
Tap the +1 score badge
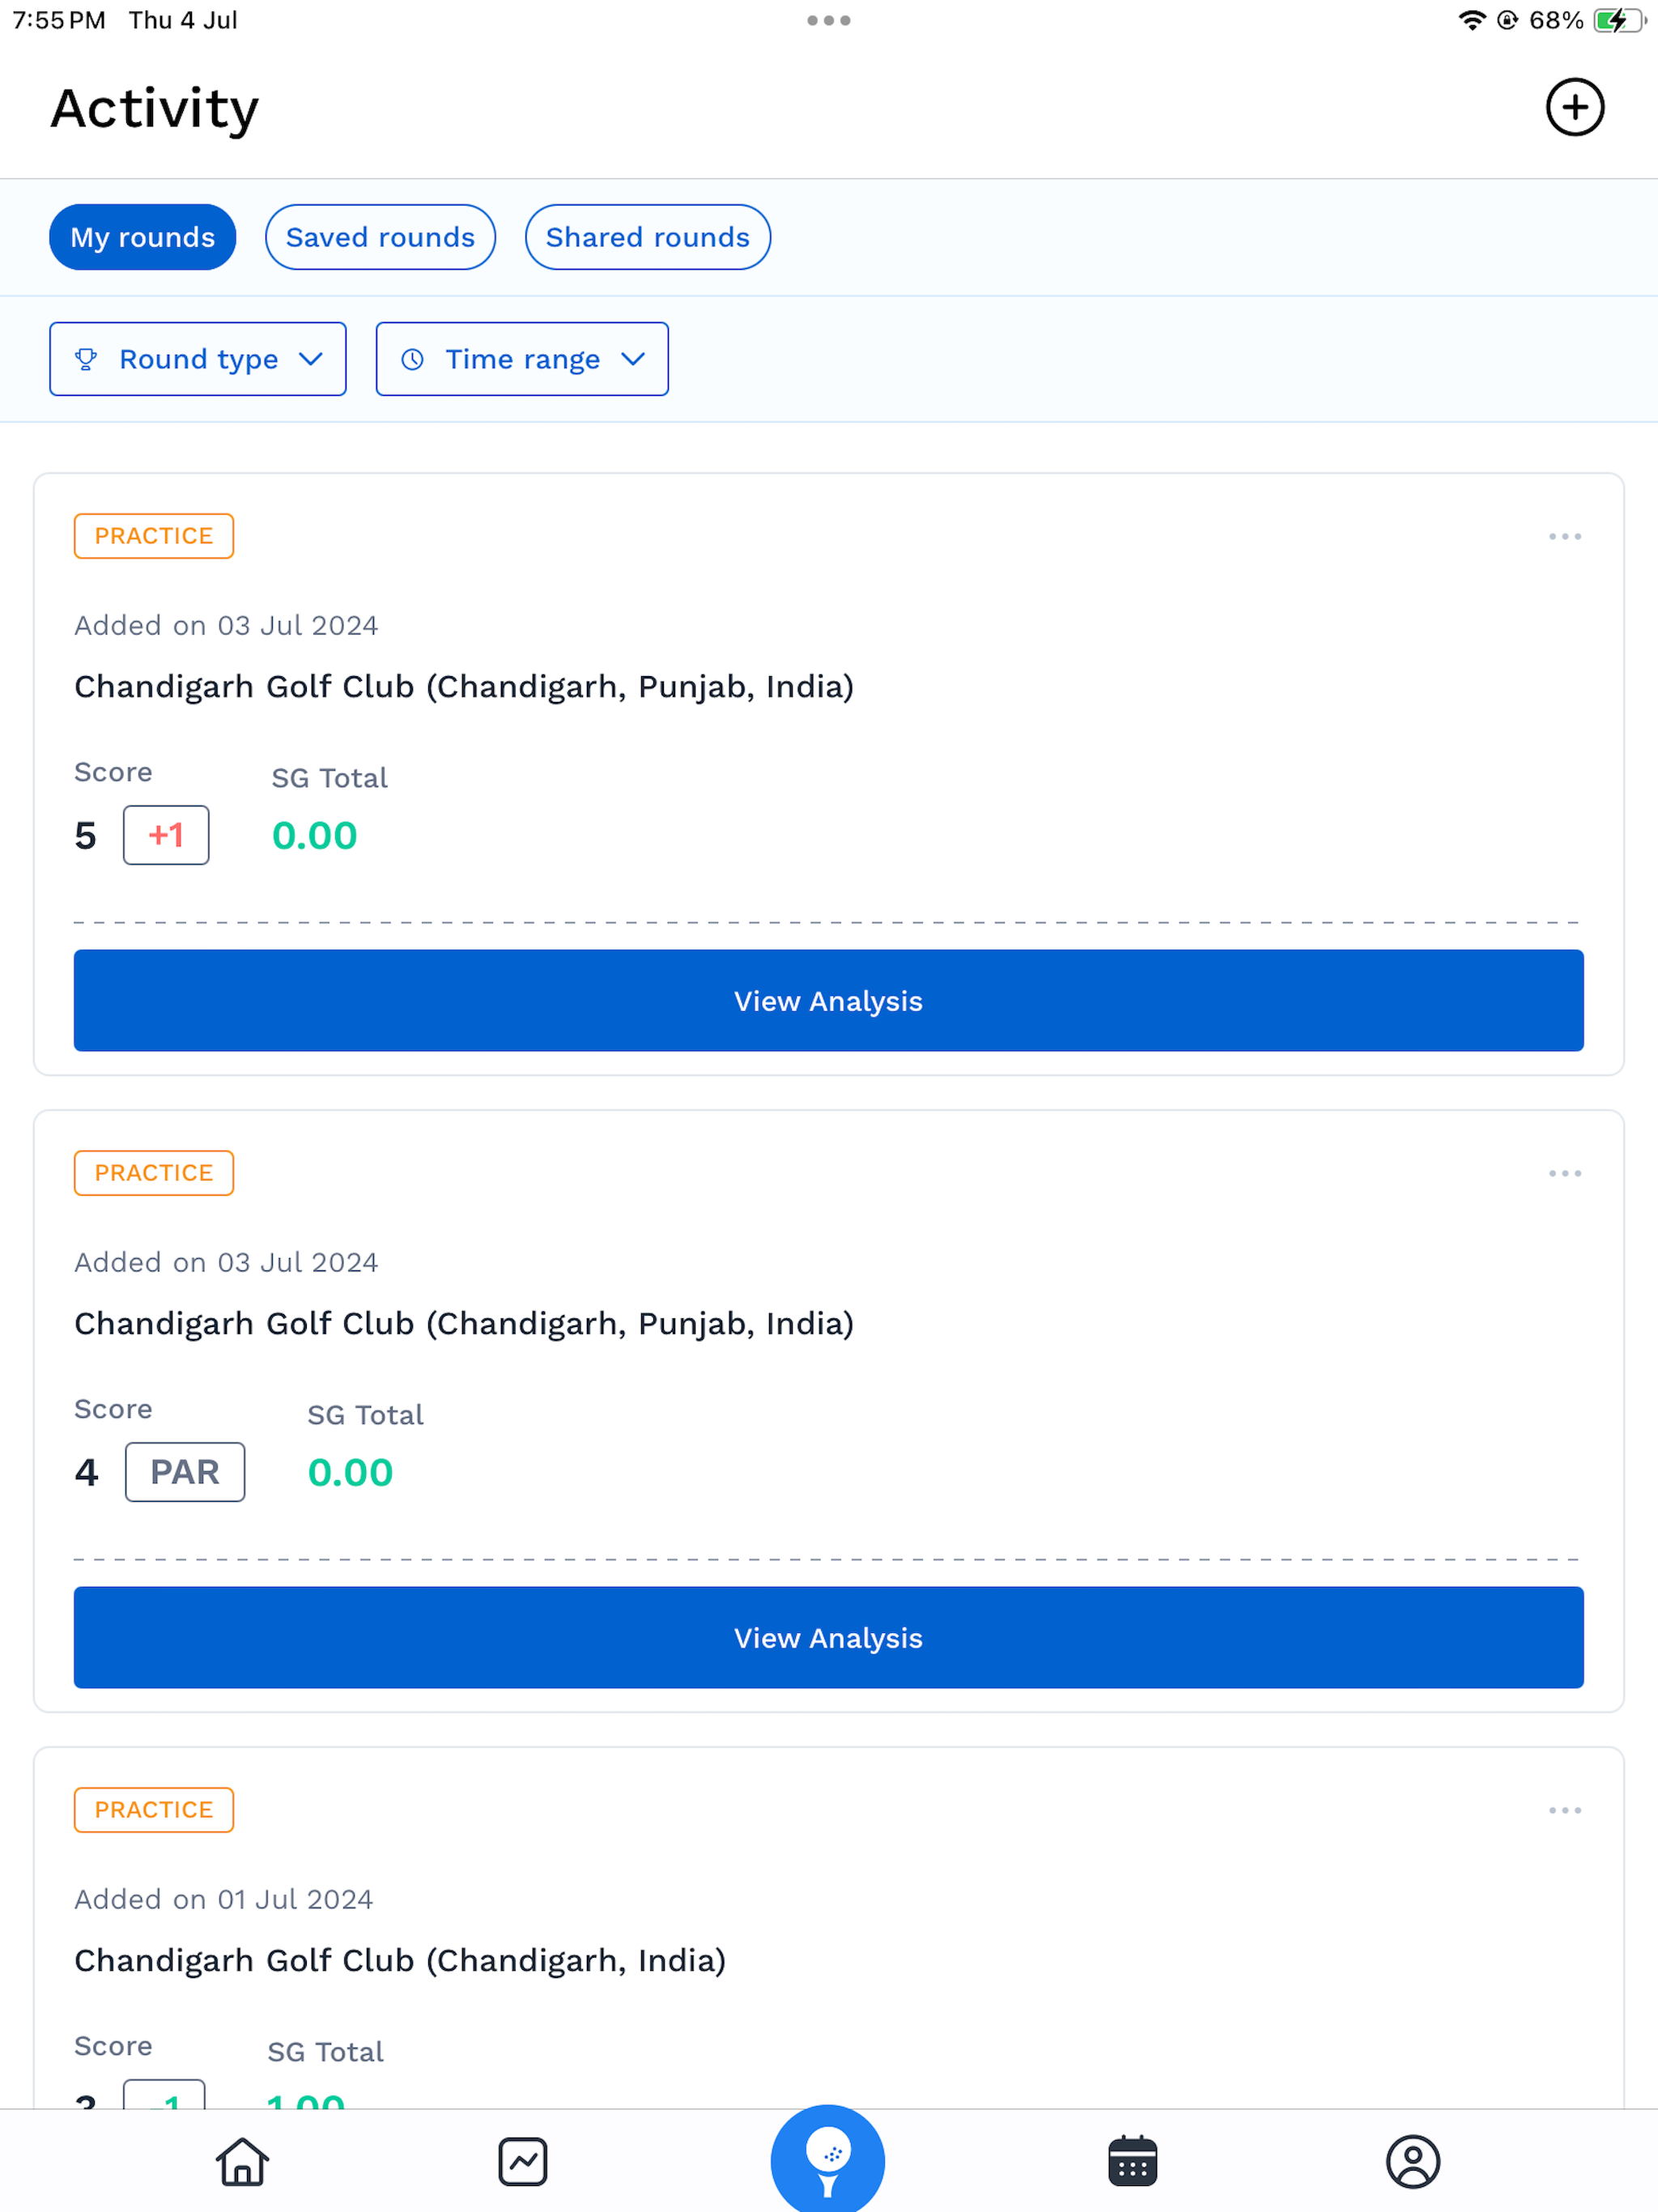pyautogui.click(x=166, y=835)
